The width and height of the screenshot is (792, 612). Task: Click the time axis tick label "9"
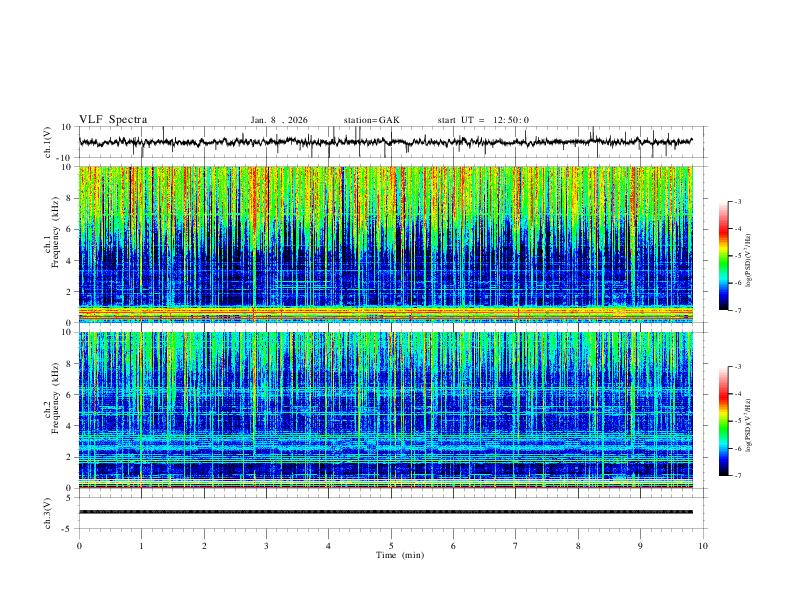[x=640, y=546]
